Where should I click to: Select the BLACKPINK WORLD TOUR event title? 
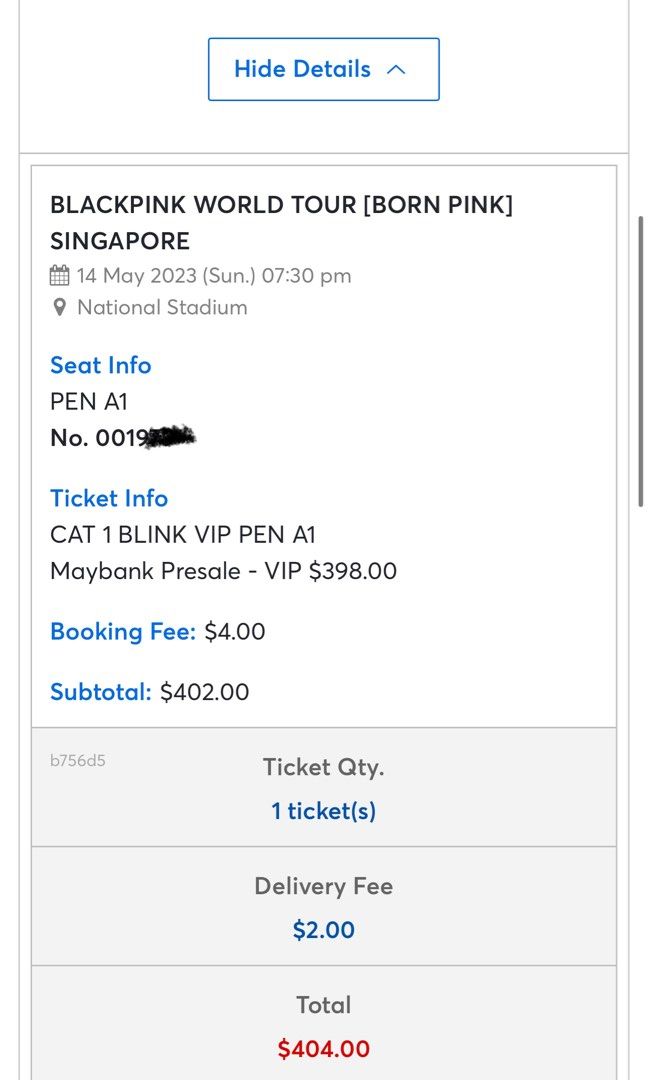[x=281, y=204]
